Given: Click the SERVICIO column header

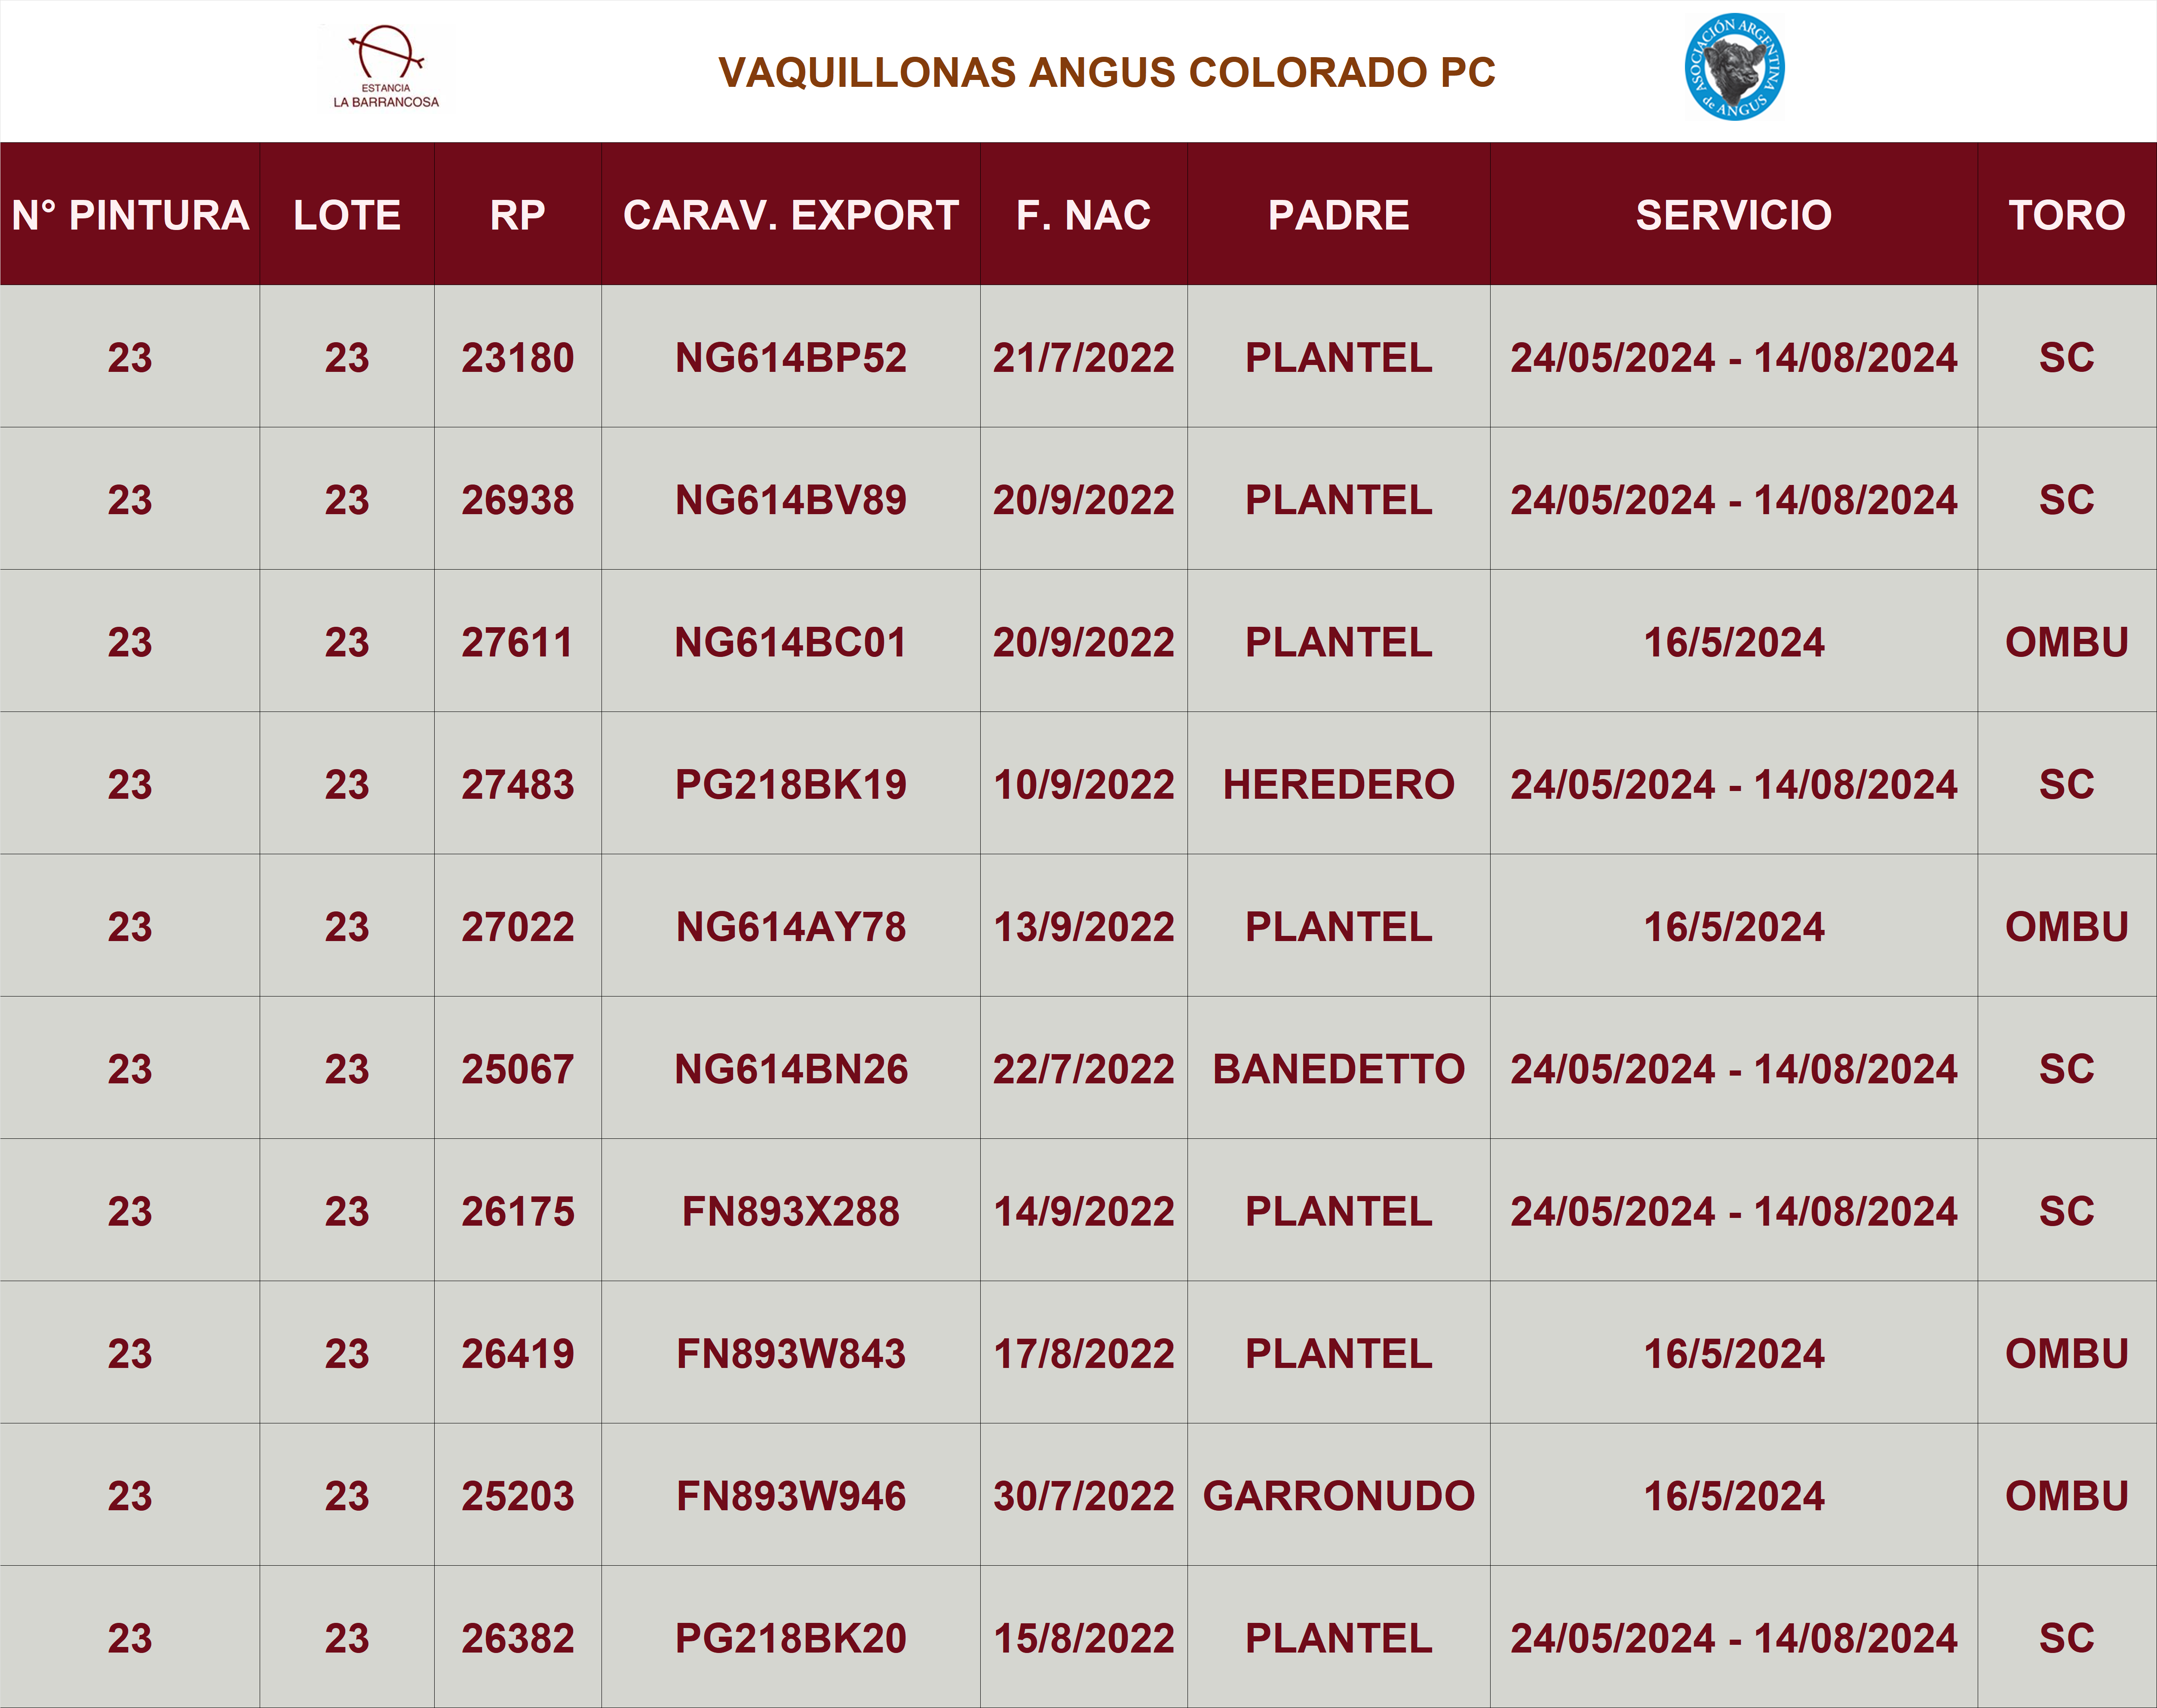Looking at the screenshot, I should point(1733,215).
